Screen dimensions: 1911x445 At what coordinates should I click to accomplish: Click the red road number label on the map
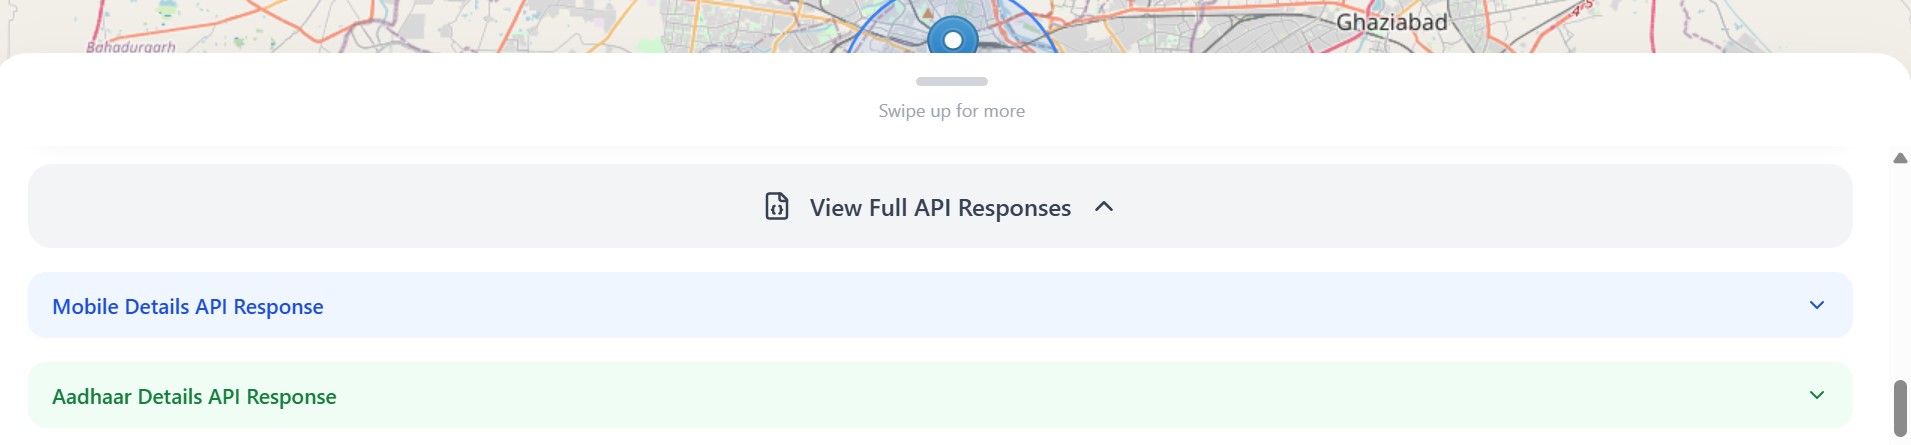(1581, 8)
